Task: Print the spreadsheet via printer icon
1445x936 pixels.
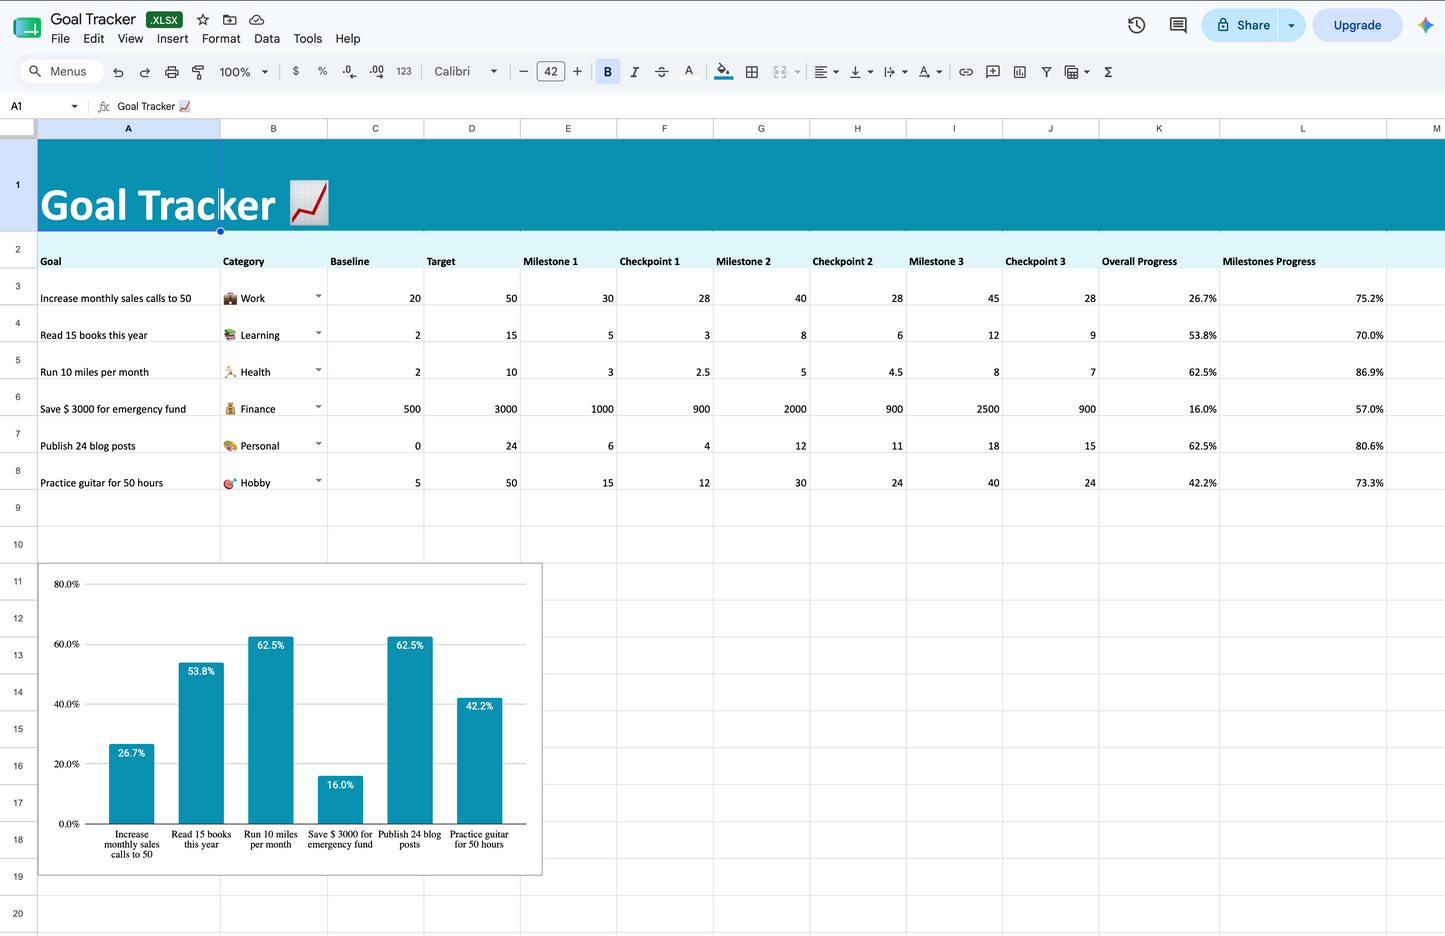Action: [x=171, y=72]
